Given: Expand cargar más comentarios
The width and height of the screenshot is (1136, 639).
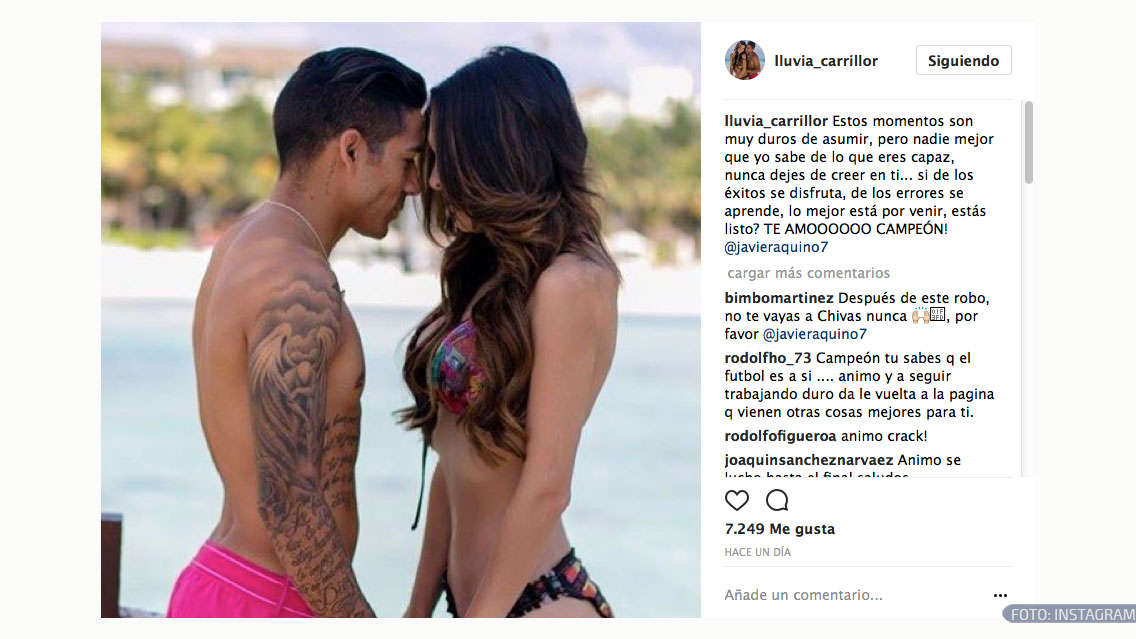Looking at the screenshot, I should tap(809, 273).
